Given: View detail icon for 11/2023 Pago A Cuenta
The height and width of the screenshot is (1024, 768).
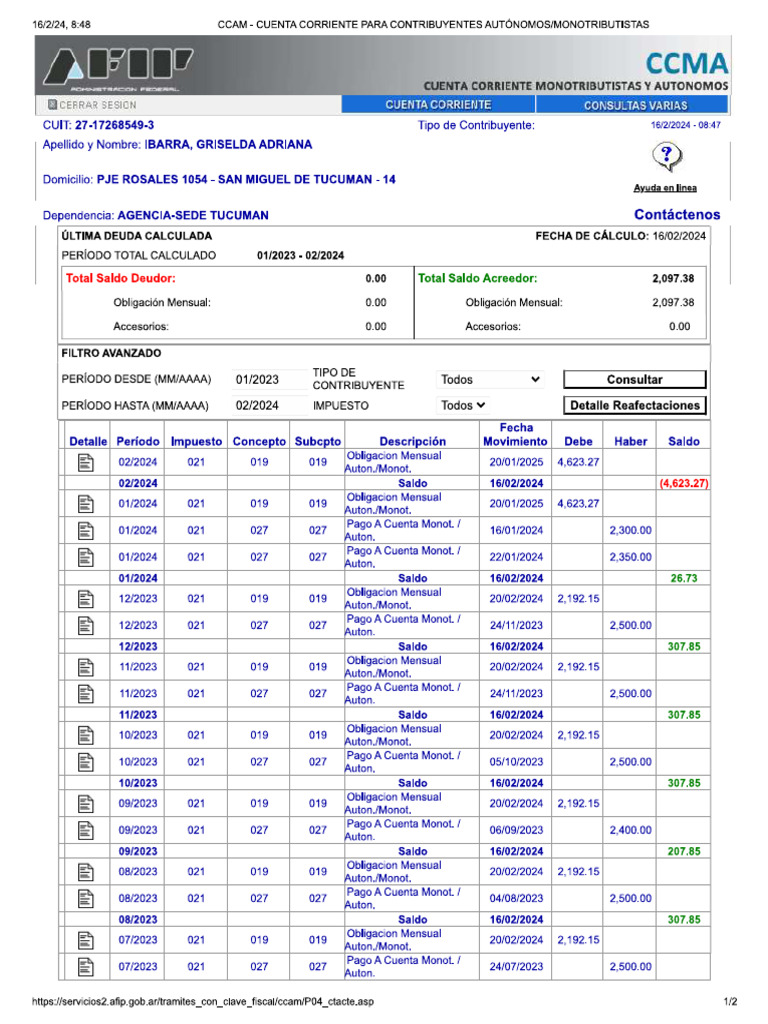Looking at the screenshot, I should 86,693.
